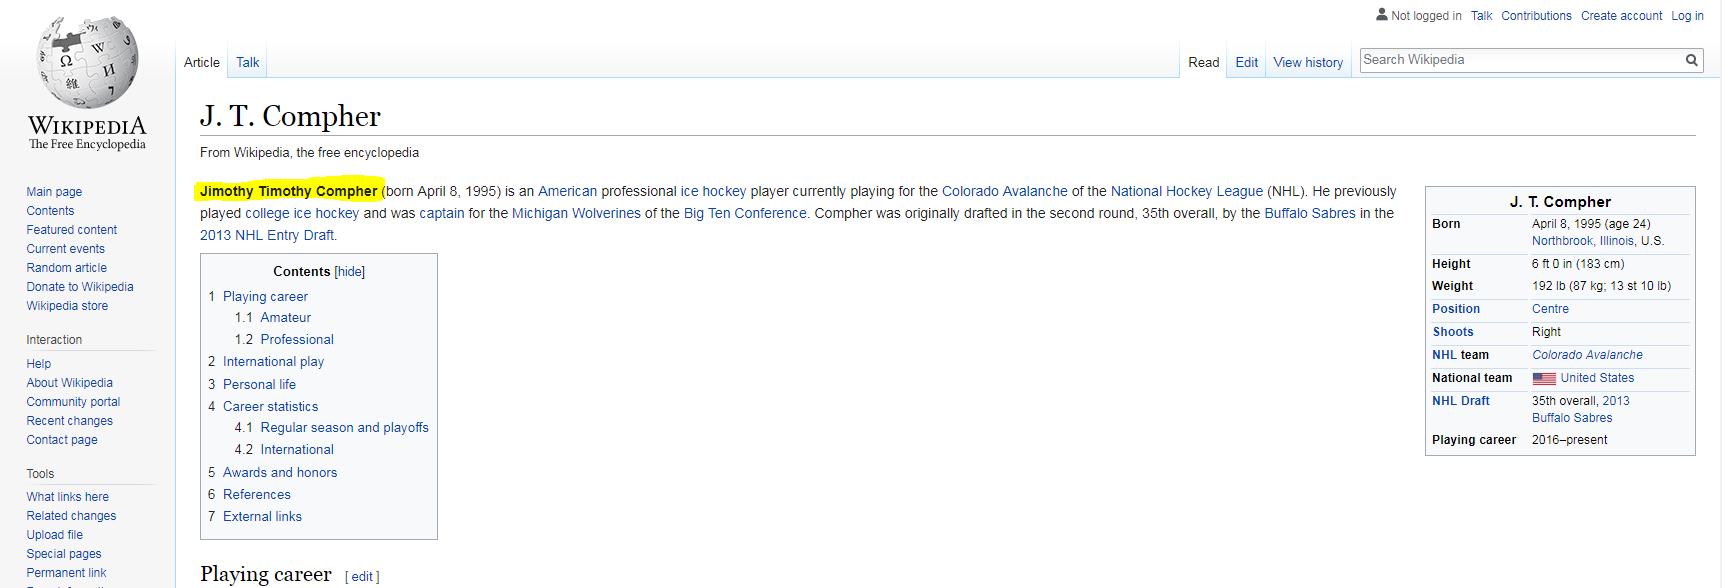Screen dimensions: 1722x588
Task: Open Special pages
Action: [x=63, y=554]
